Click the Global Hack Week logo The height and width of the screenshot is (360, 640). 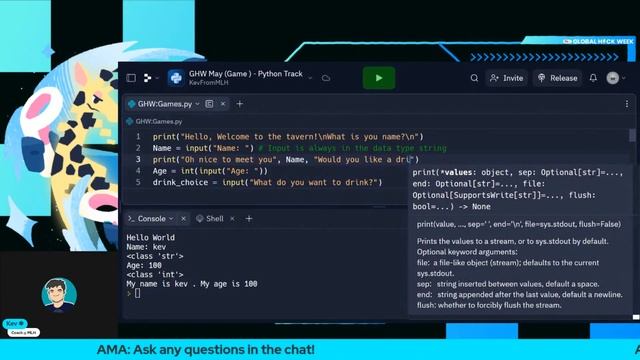click(598, 41)
